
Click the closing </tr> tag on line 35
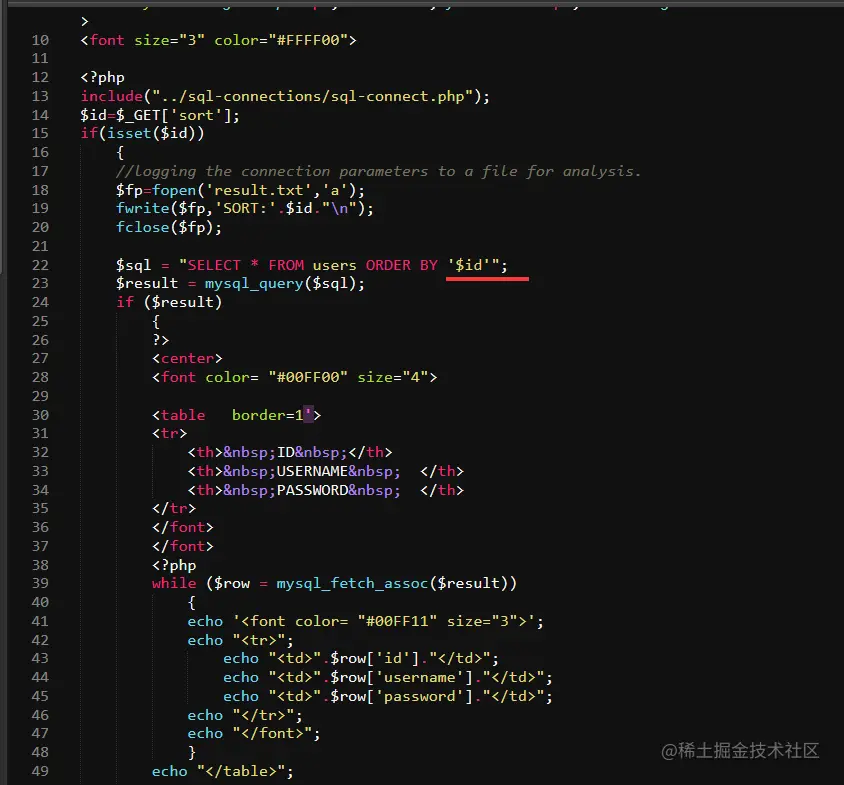(x=174, y=509)
